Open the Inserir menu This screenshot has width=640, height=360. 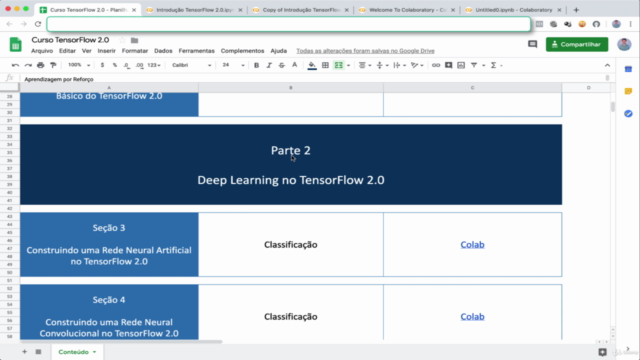coord(107,51)
